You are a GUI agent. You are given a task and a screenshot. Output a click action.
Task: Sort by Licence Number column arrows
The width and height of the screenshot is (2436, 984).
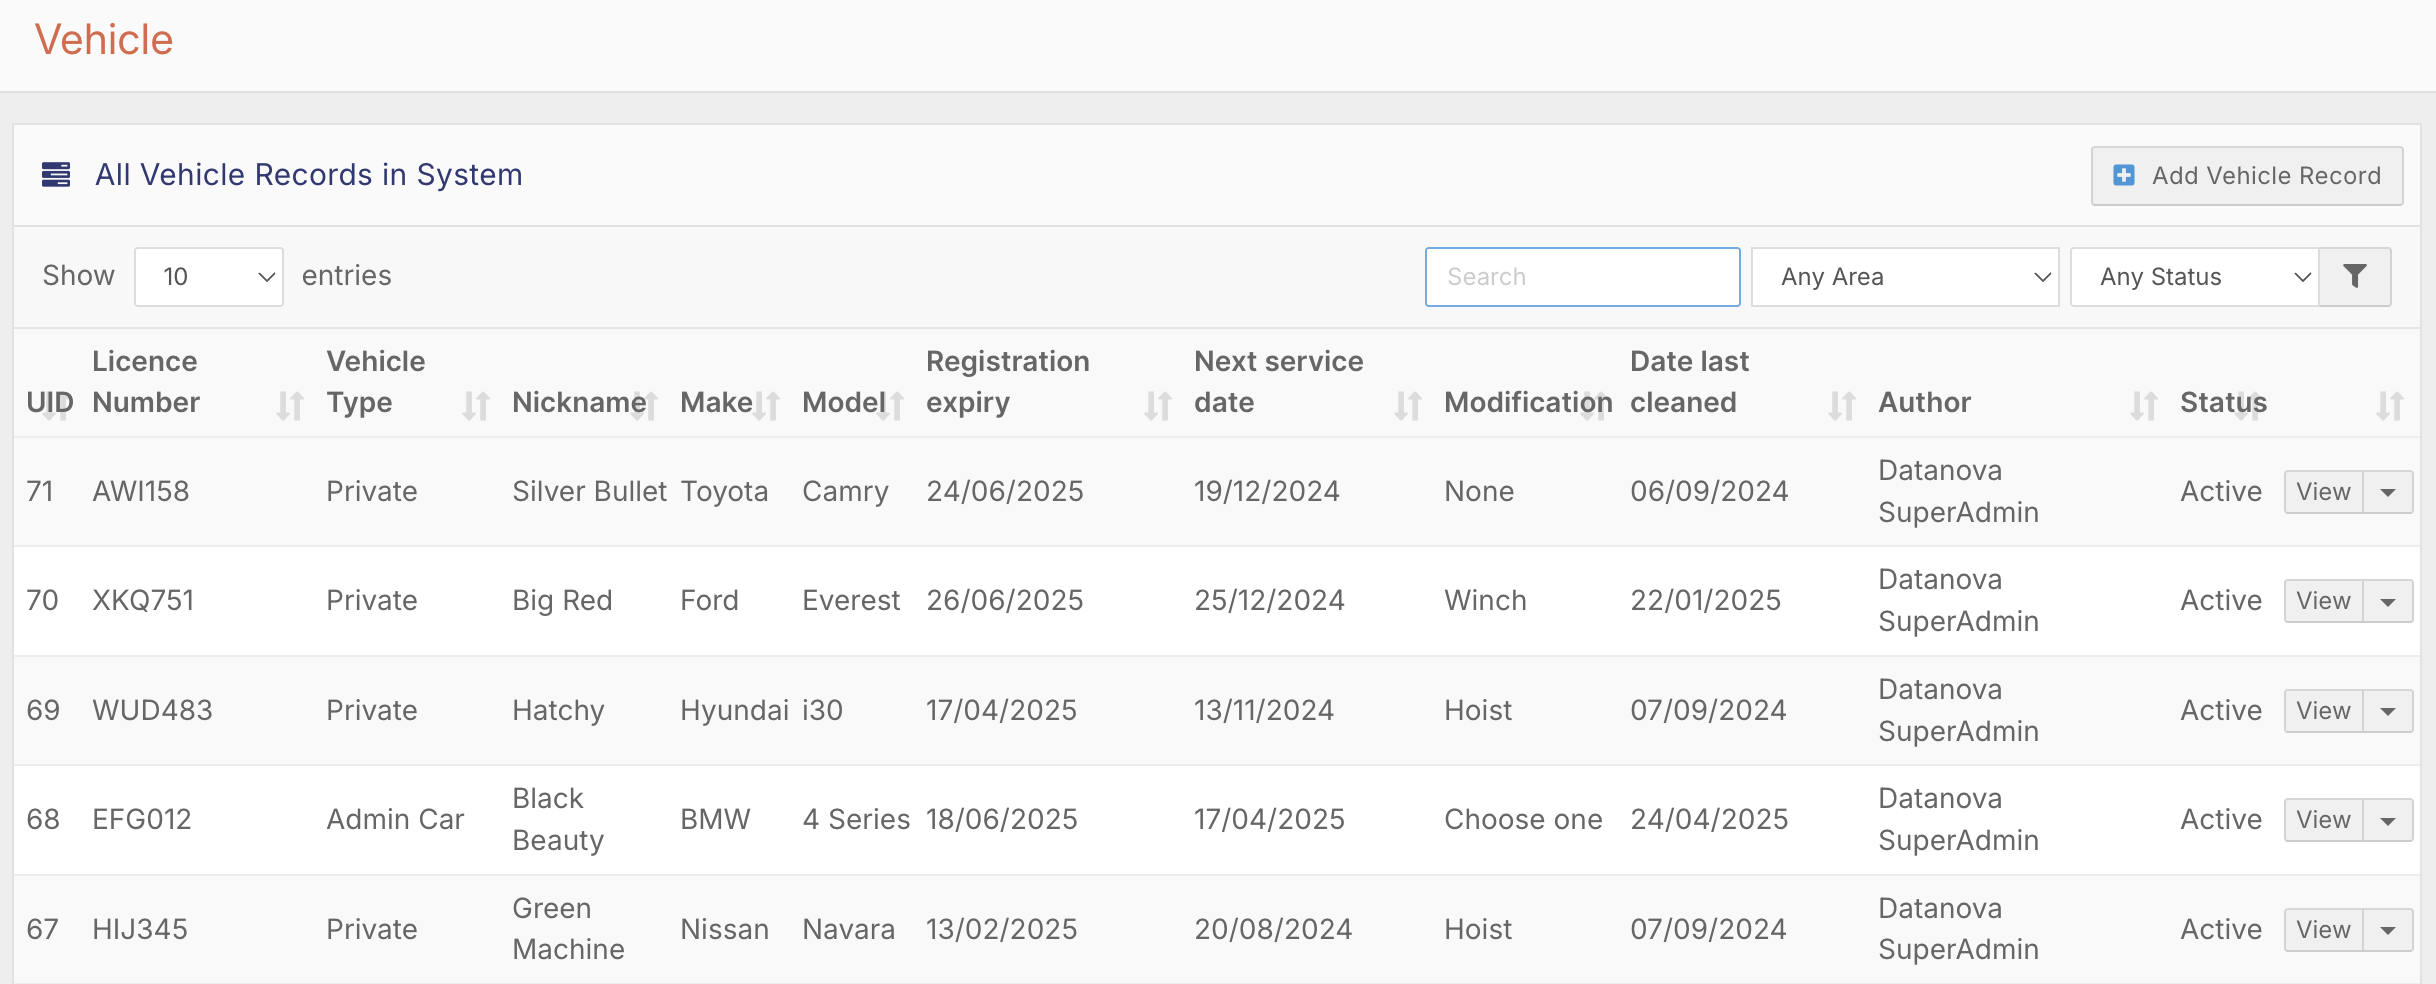pos(290,405)
